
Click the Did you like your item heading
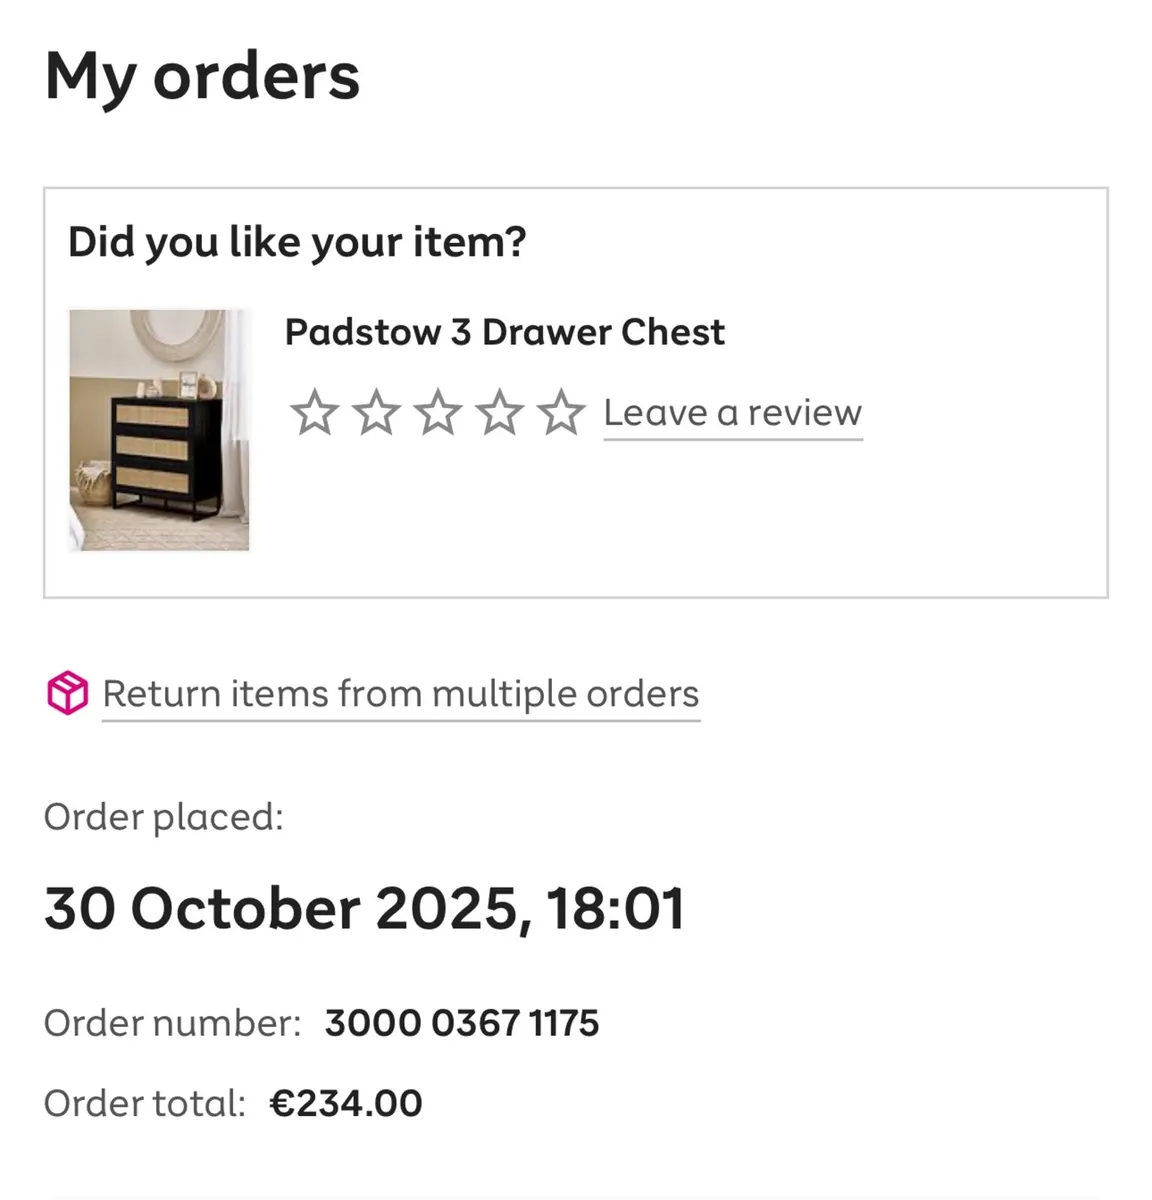point(298,241)
